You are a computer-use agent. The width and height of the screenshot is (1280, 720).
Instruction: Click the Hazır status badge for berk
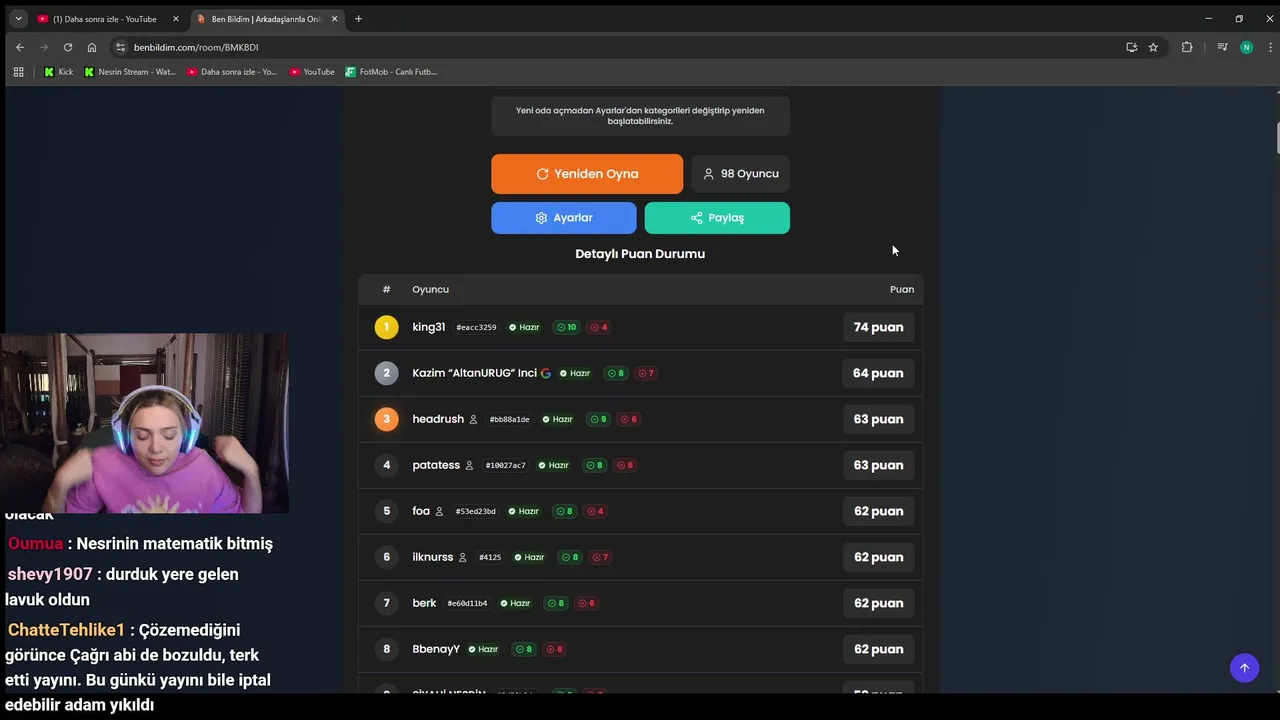tap(515, 603)
